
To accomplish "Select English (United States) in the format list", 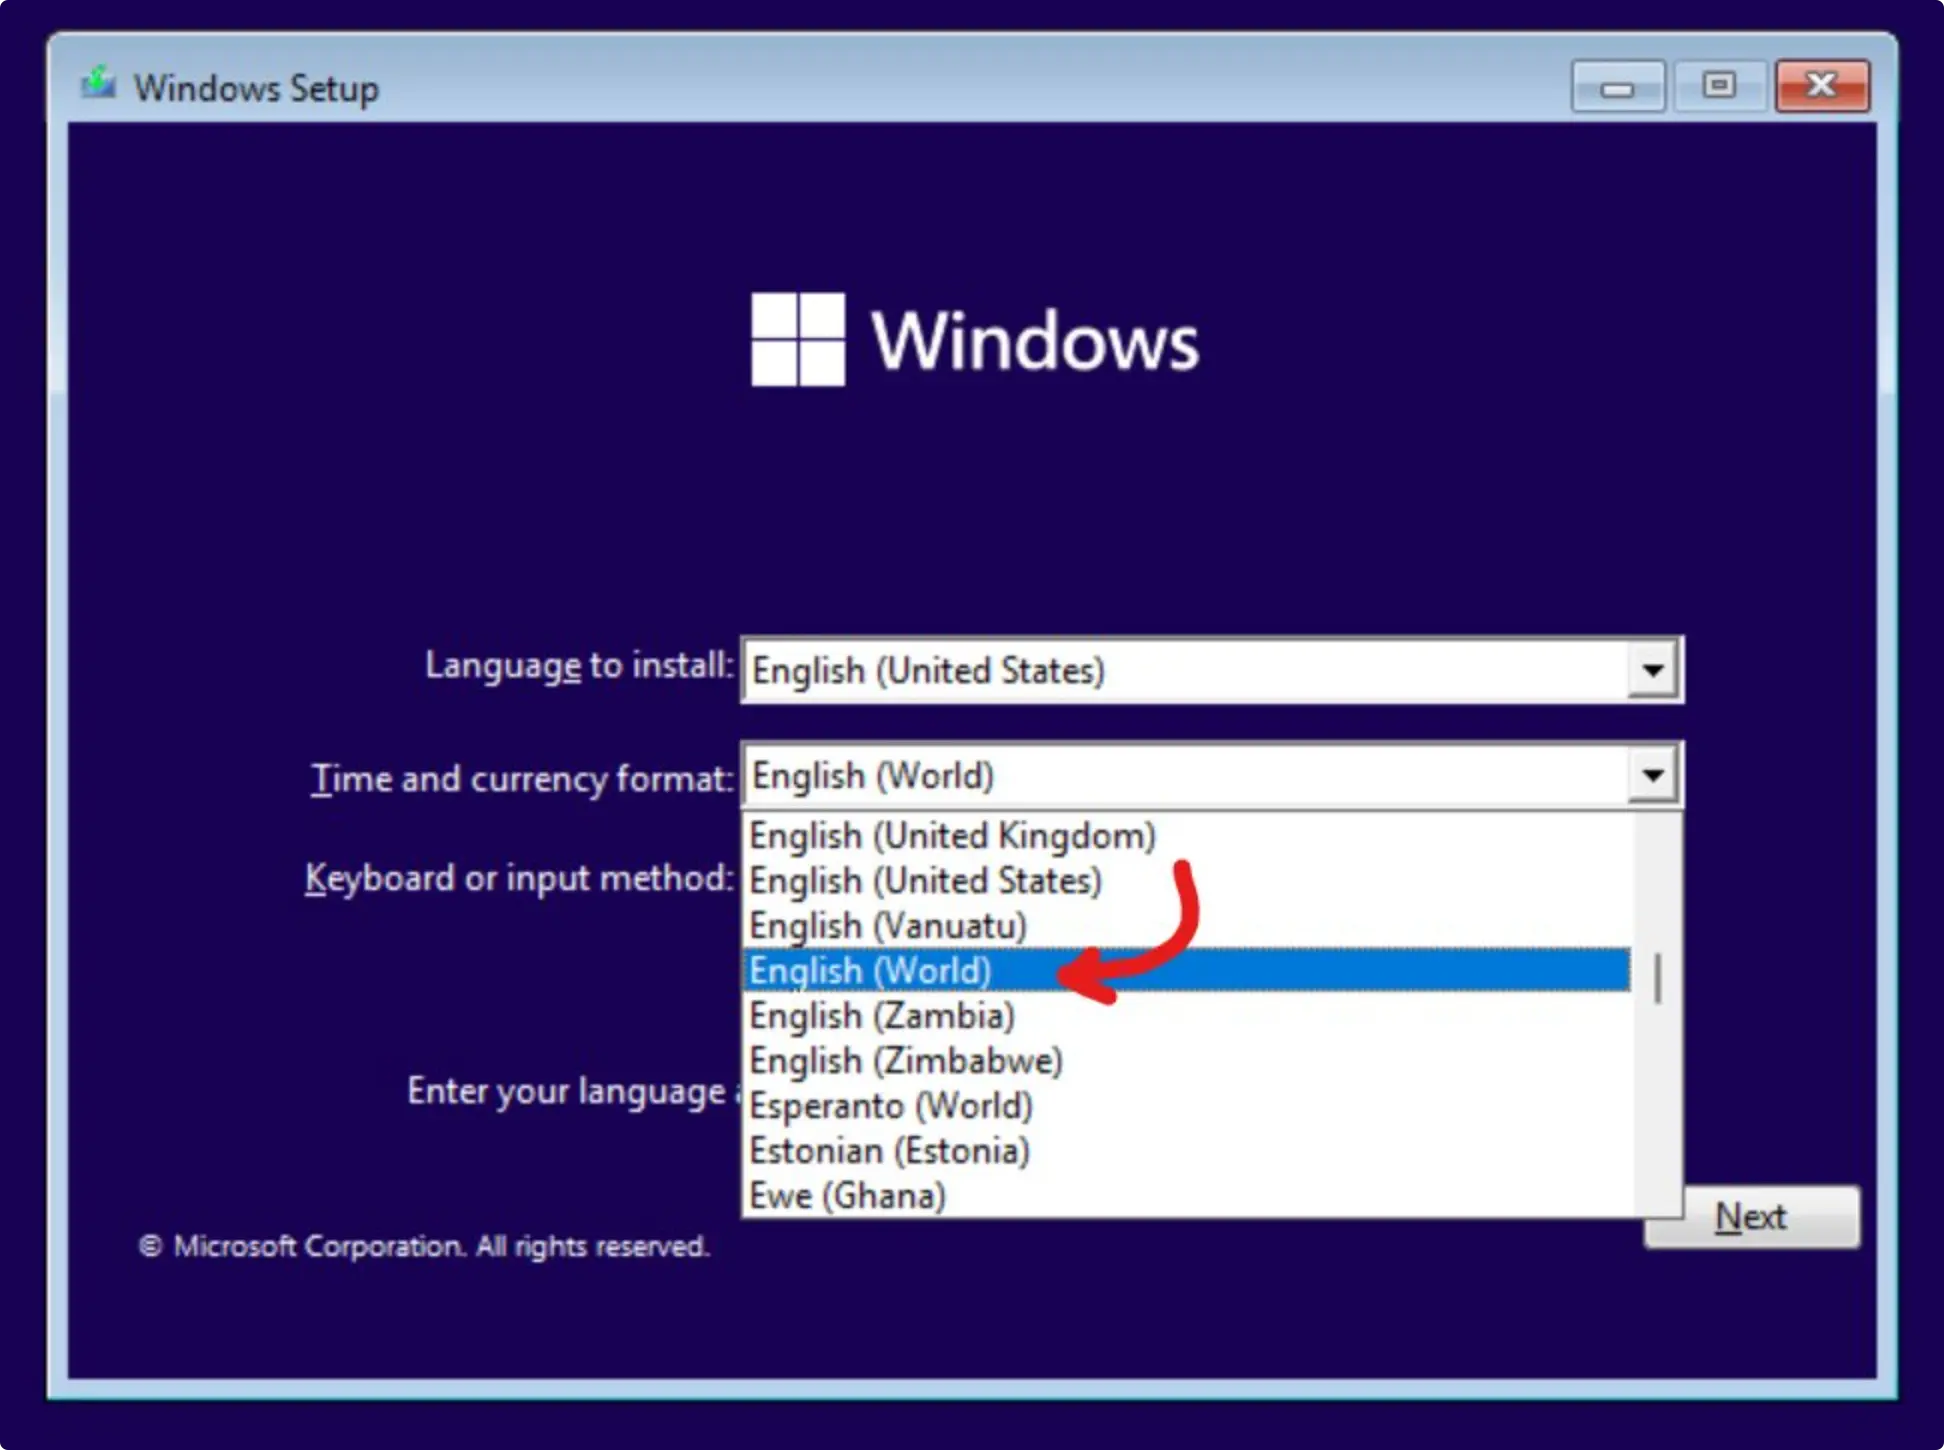I will 1187,880.
